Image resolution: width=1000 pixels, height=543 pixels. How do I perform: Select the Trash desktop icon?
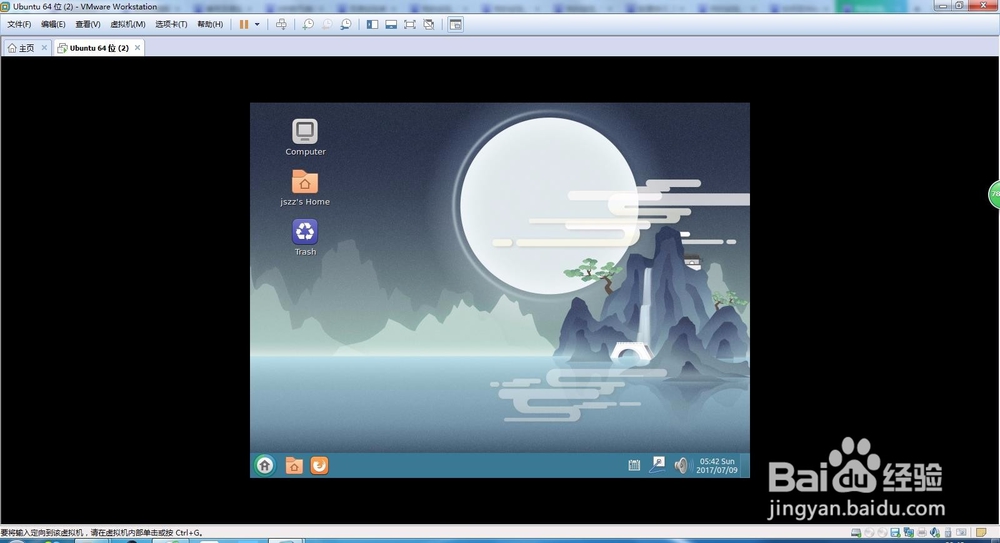pyautogui.click(x=305, y=237)
